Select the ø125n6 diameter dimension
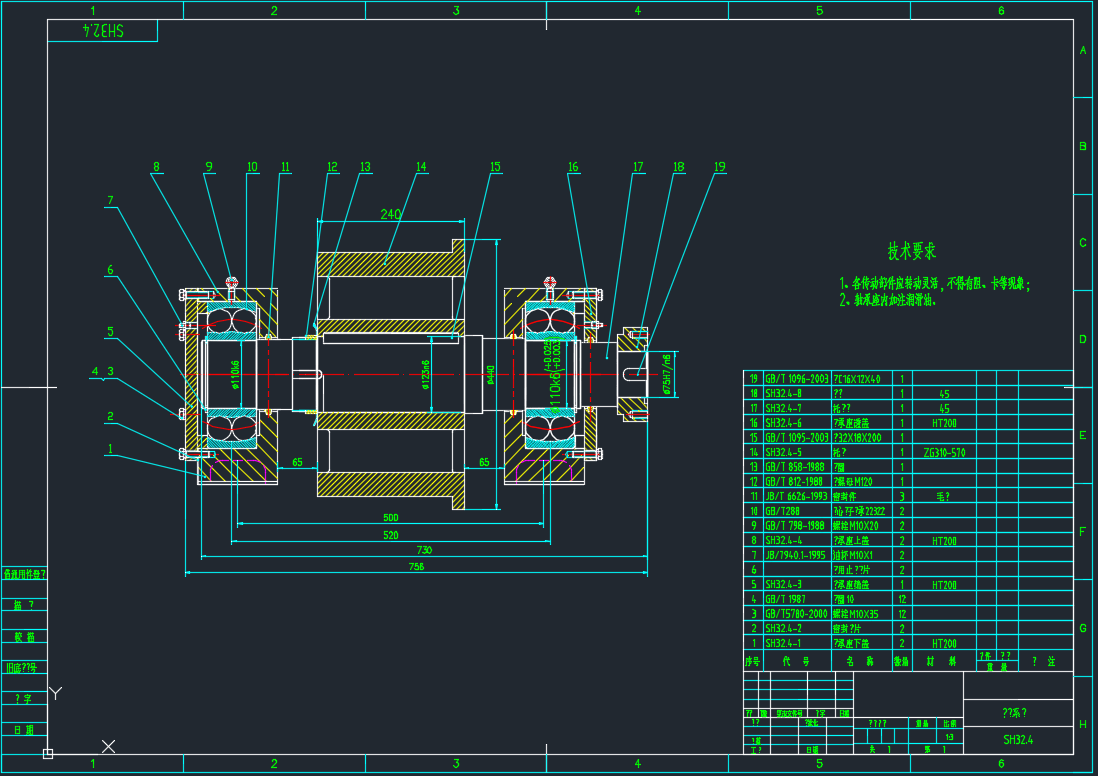1098x777 pixels. point(426,375)
